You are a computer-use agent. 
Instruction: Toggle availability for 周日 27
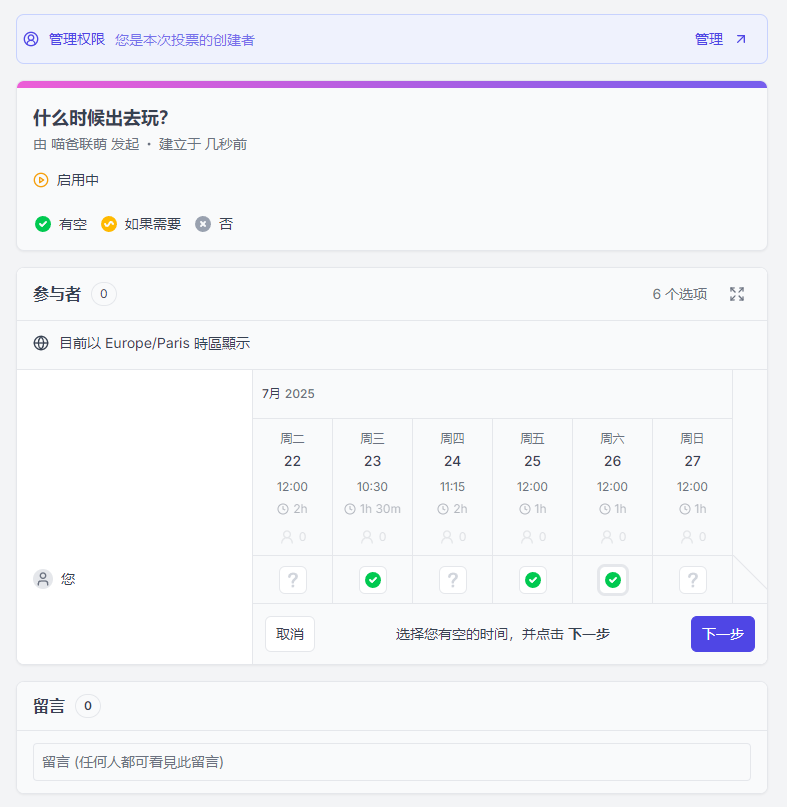693,580
